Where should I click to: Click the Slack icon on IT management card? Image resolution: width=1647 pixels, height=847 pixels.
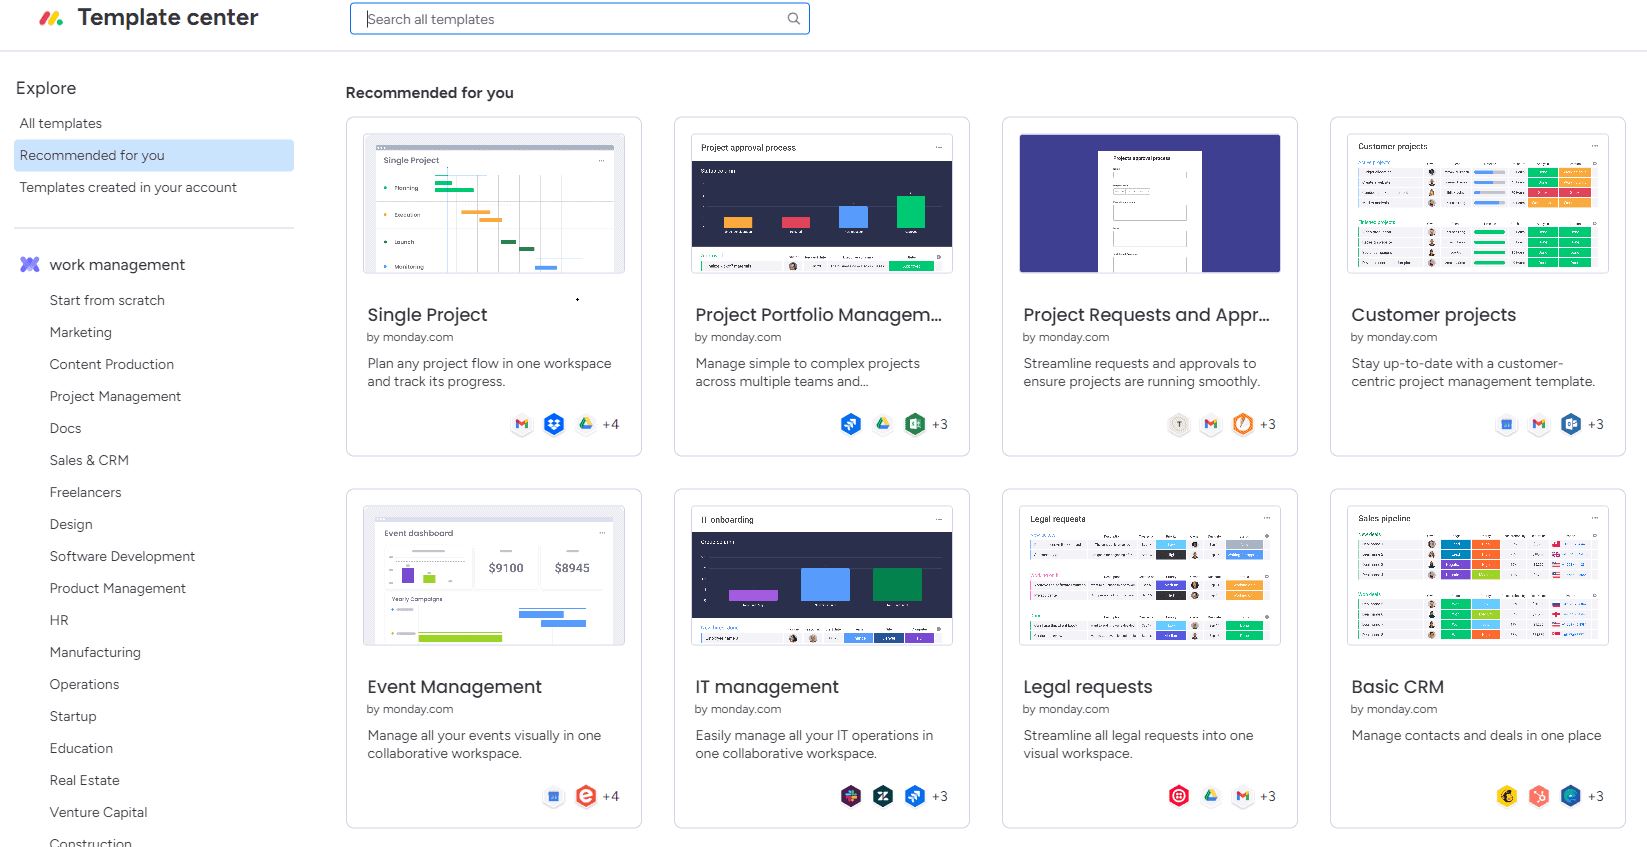(851, 796)
